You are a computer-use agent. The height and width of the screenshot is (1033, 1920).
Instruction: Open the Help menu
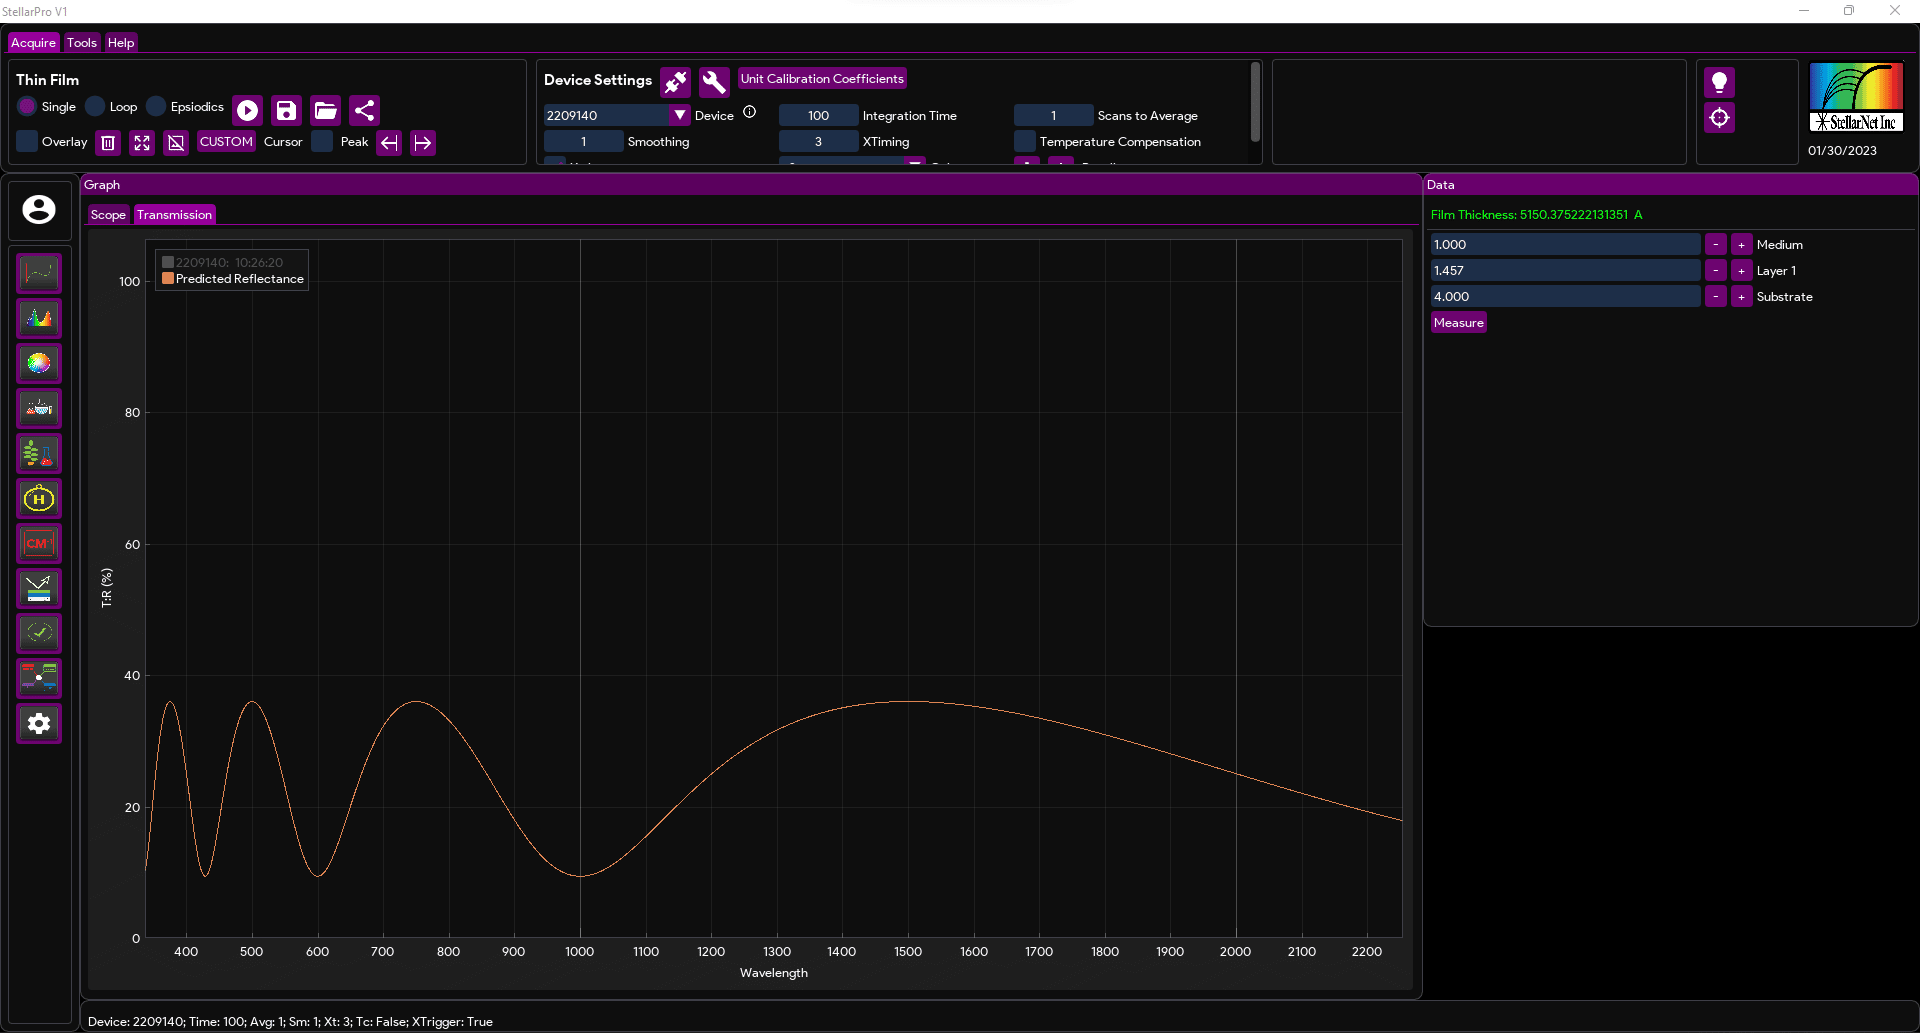pos(121,43)
